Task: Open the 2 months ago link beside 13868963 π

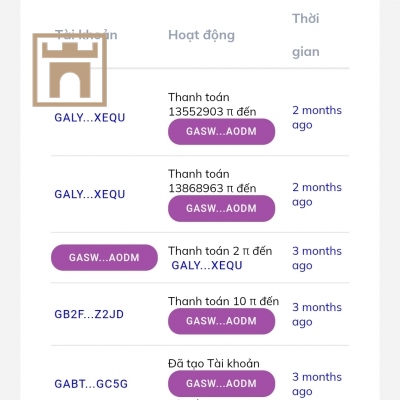Action: point(317,194)
